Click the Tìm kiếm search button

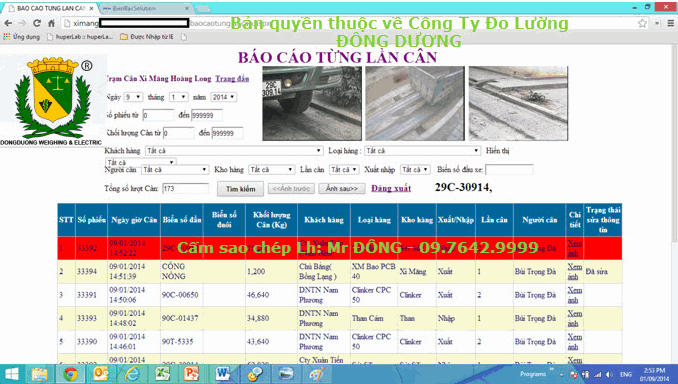click(240, 189)
